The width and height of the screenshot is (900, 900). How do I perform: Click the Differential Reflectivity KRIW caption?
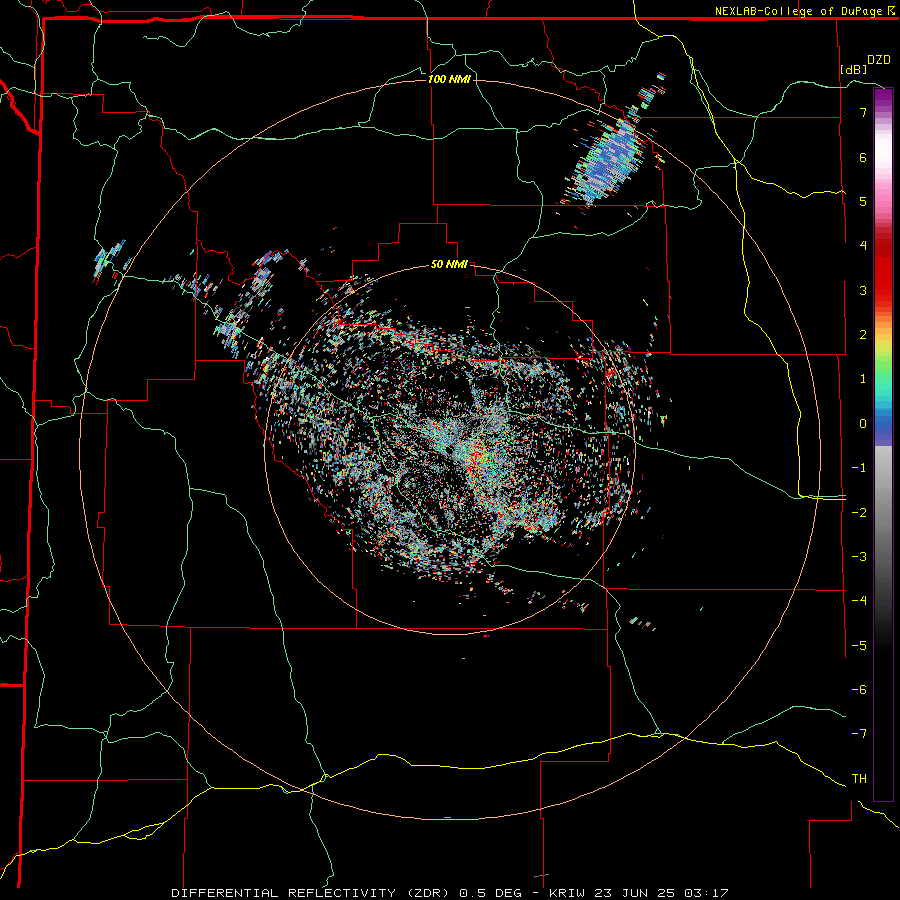(450, 893)
